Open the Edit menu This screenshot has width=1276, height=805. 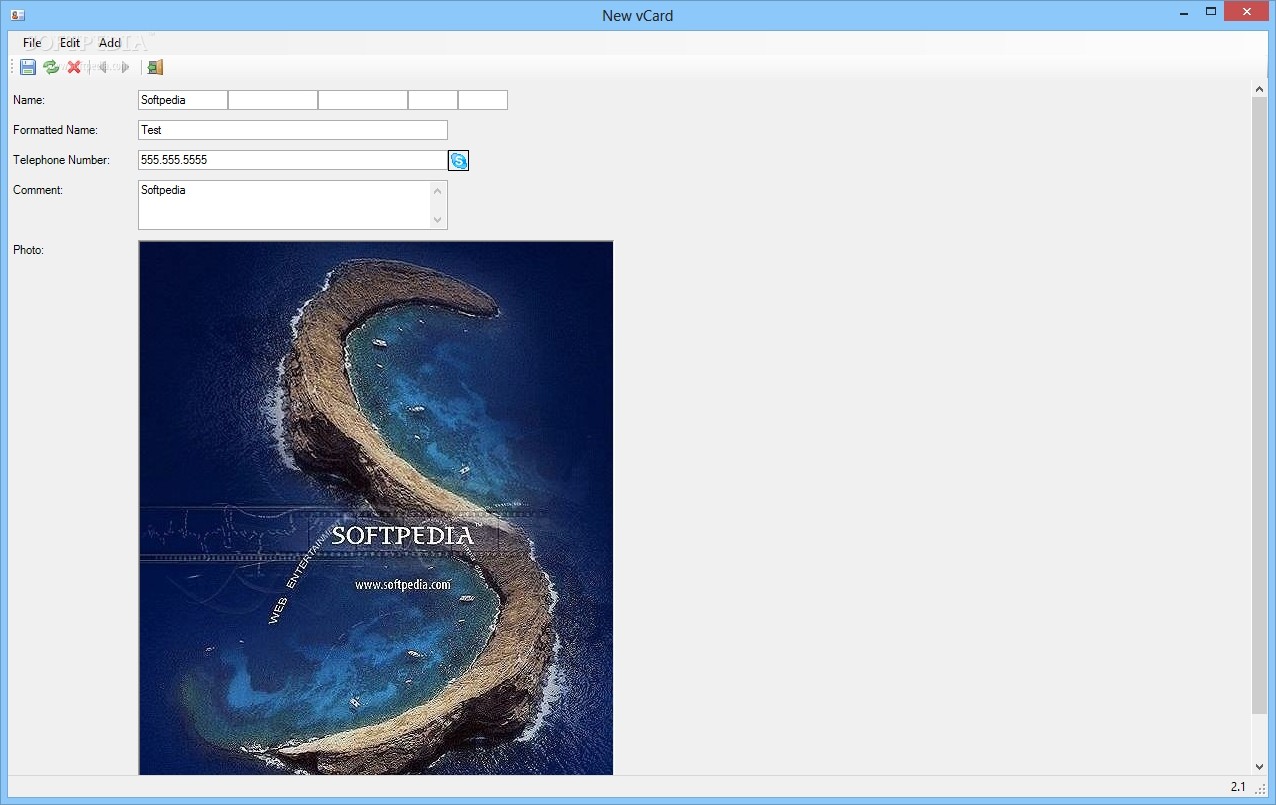click(x=70, y=43)
